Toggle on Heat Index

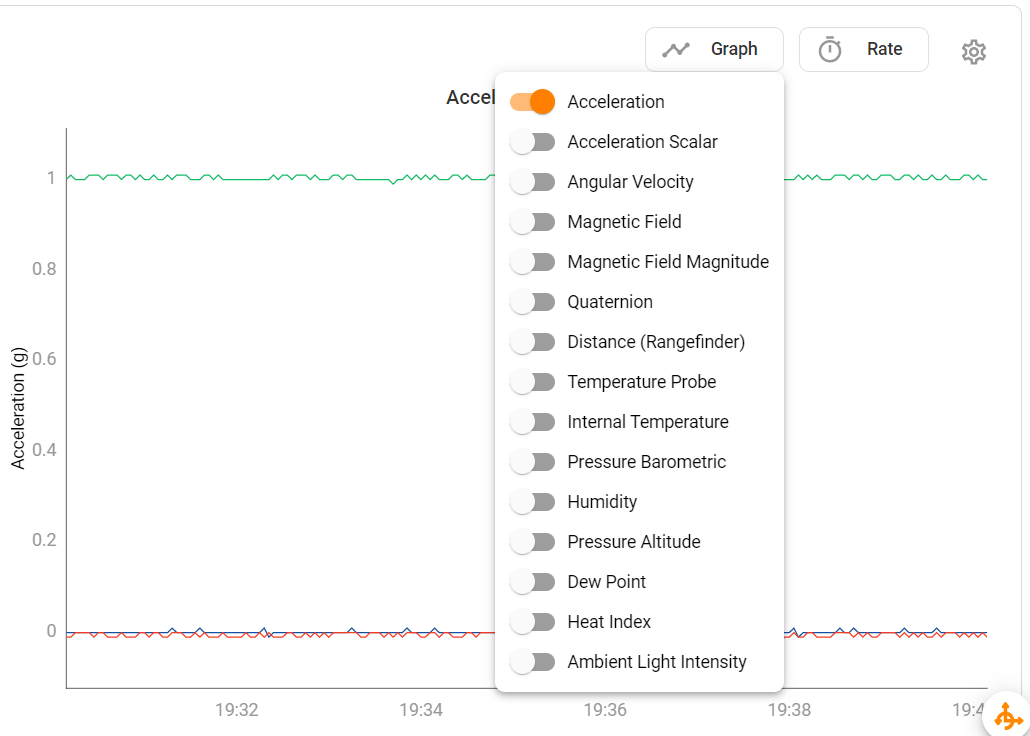click(533, 621)
